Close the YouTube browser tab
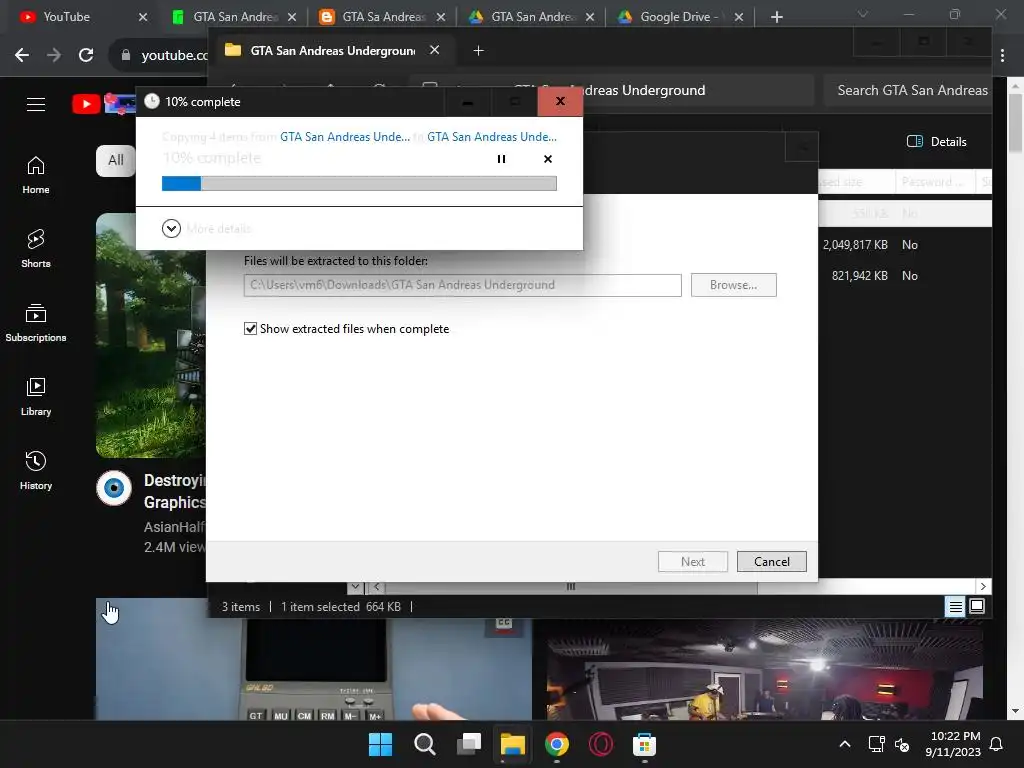 pyautogui.click(x=143, y=17)
